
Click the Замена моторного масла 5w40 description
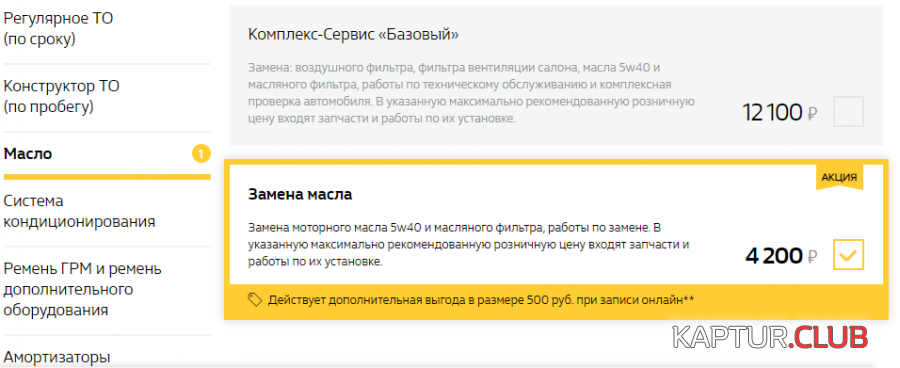point(468,245)
